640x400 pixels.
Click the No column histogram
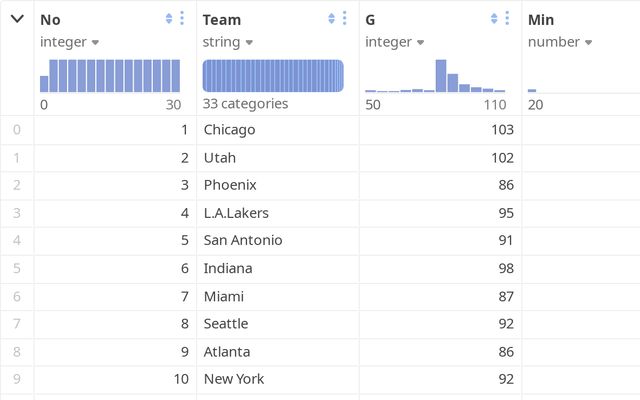click(110, 76)
